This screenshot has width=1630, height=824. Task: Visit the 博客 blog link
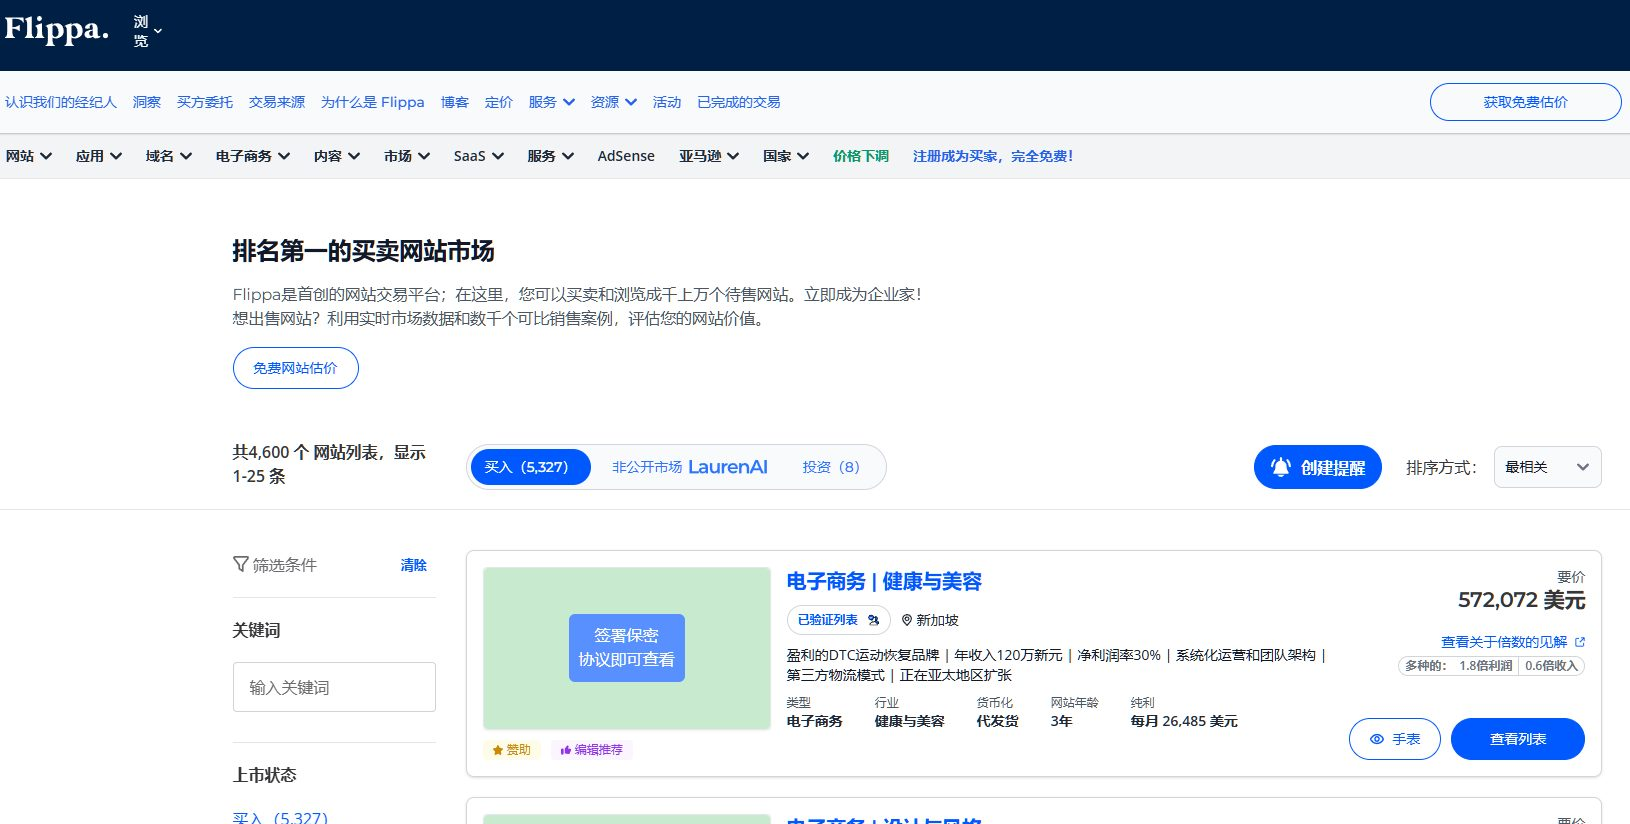(x=455, y=102)
